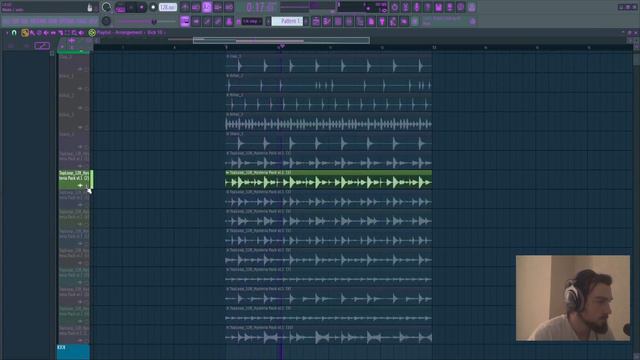Open the playlist options menu arrow
The width and height of the screenshot is (640, 360).
tap(7, 33)
